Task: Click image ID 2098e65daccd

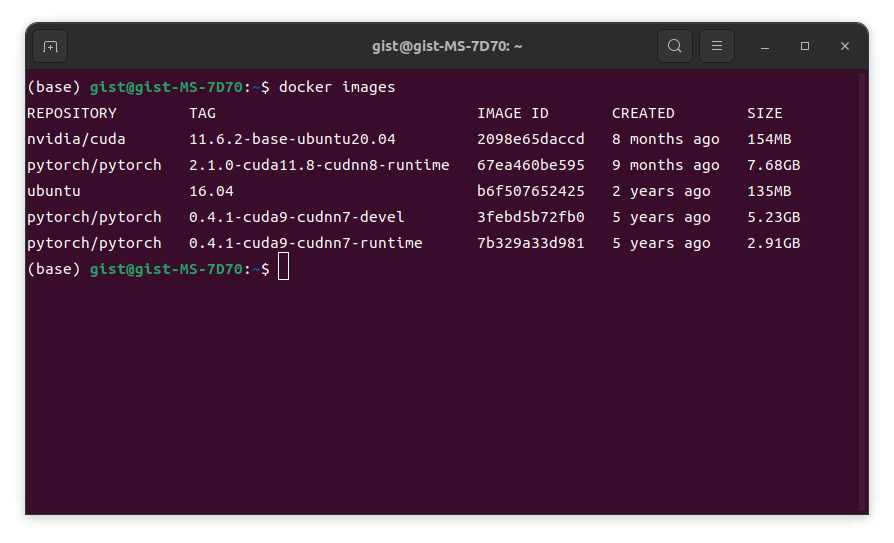Action: pyautogui.click(x=531, y=139)
